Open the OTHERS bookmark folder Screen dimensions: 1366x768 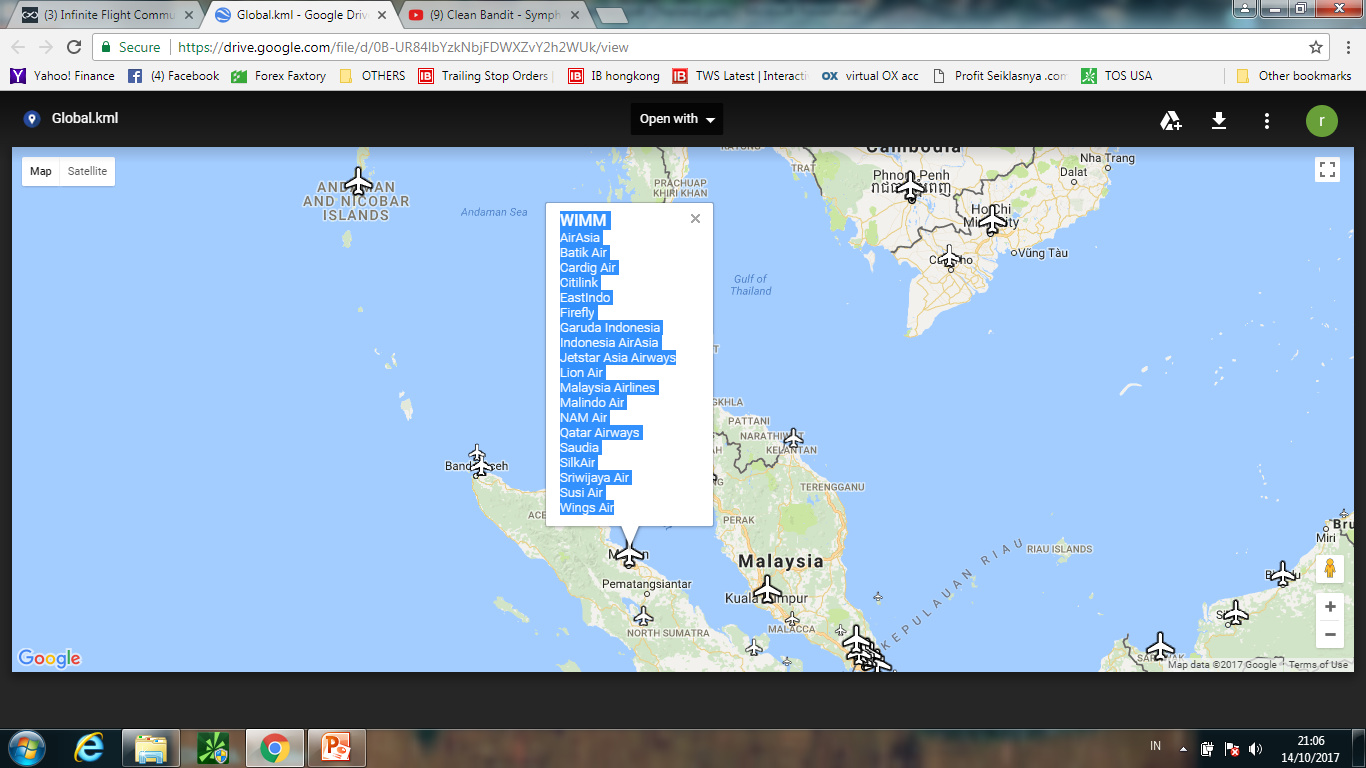click(372, 76)
